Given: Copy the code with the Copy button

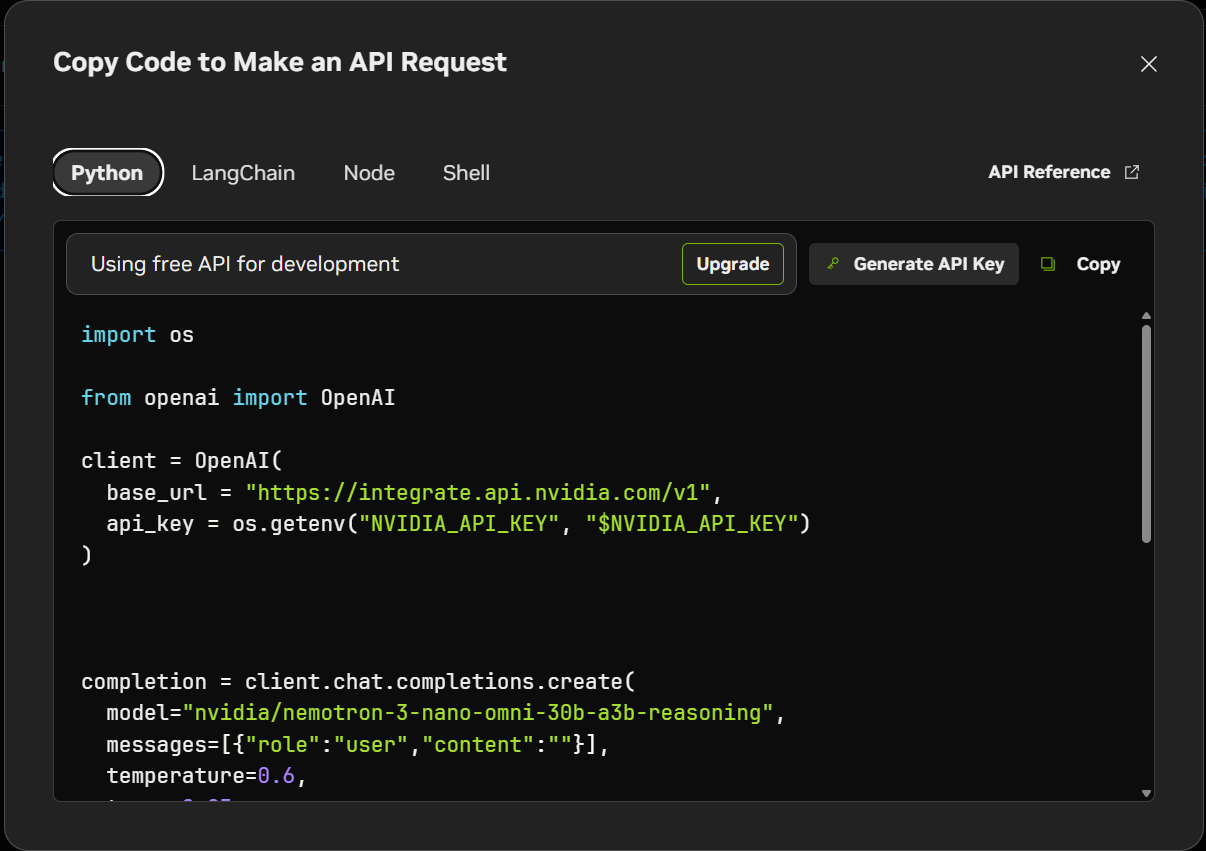Looking at the screenshot, I should coord(1080,264).
